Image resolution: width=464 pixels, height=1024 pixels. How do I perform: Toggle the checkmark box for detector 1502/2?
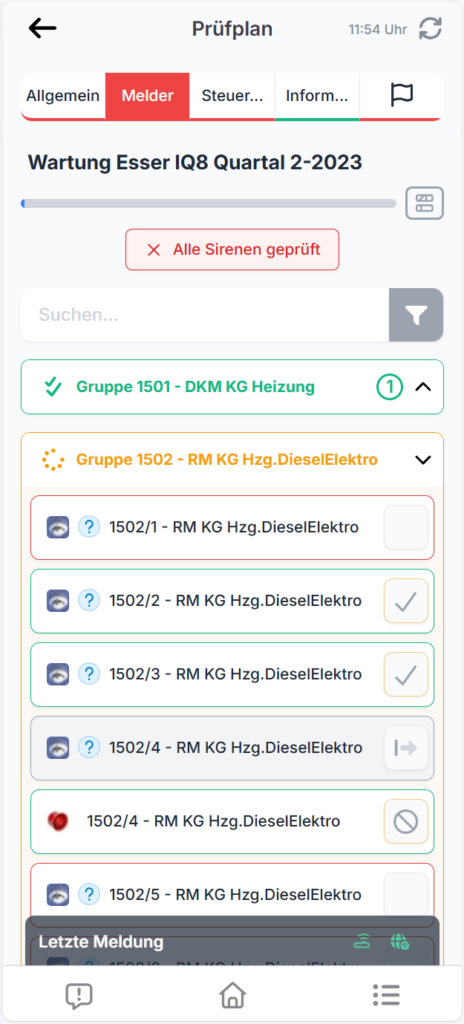[406, 600]
